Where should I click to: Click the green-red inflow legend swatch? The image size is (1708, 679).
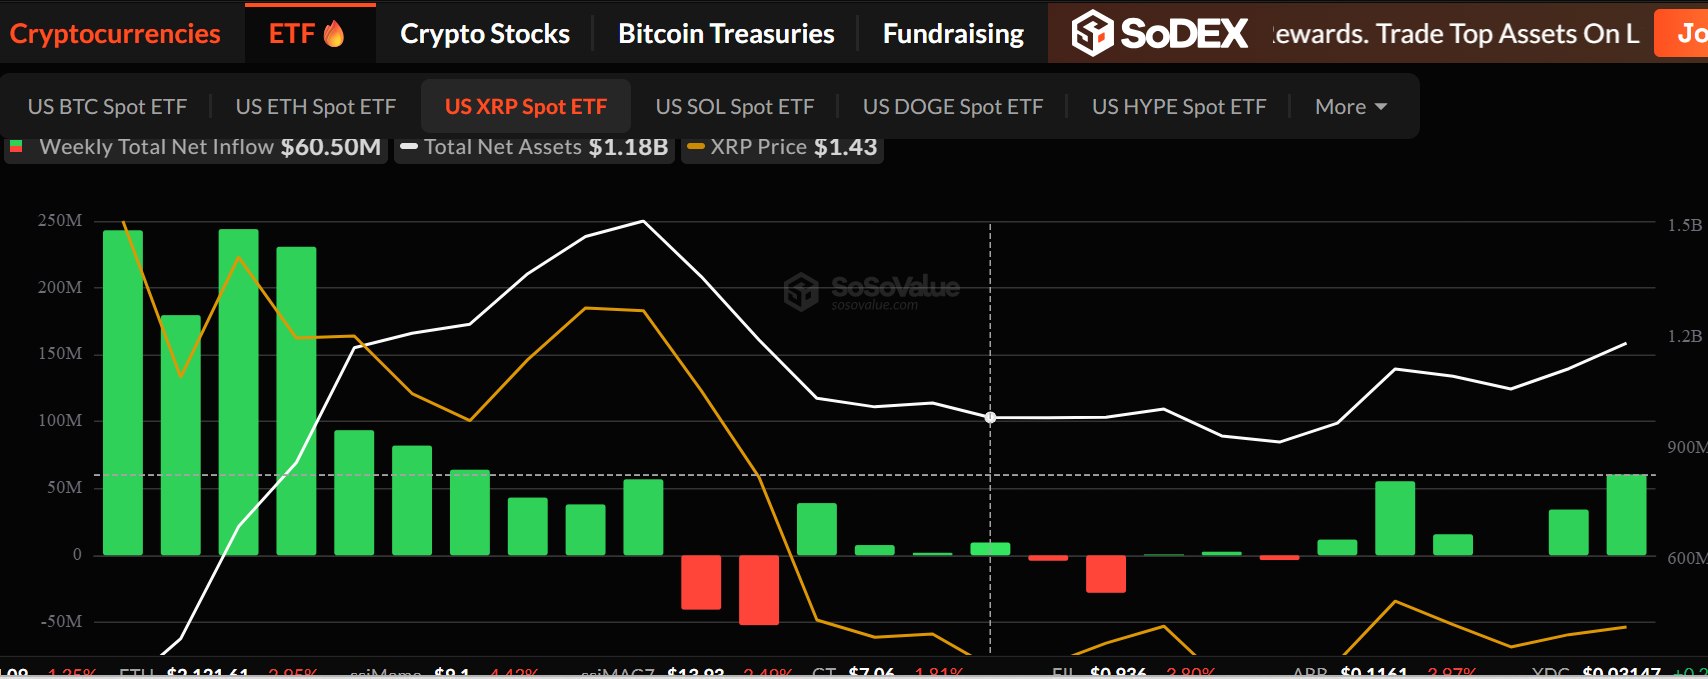coord(16,146)
